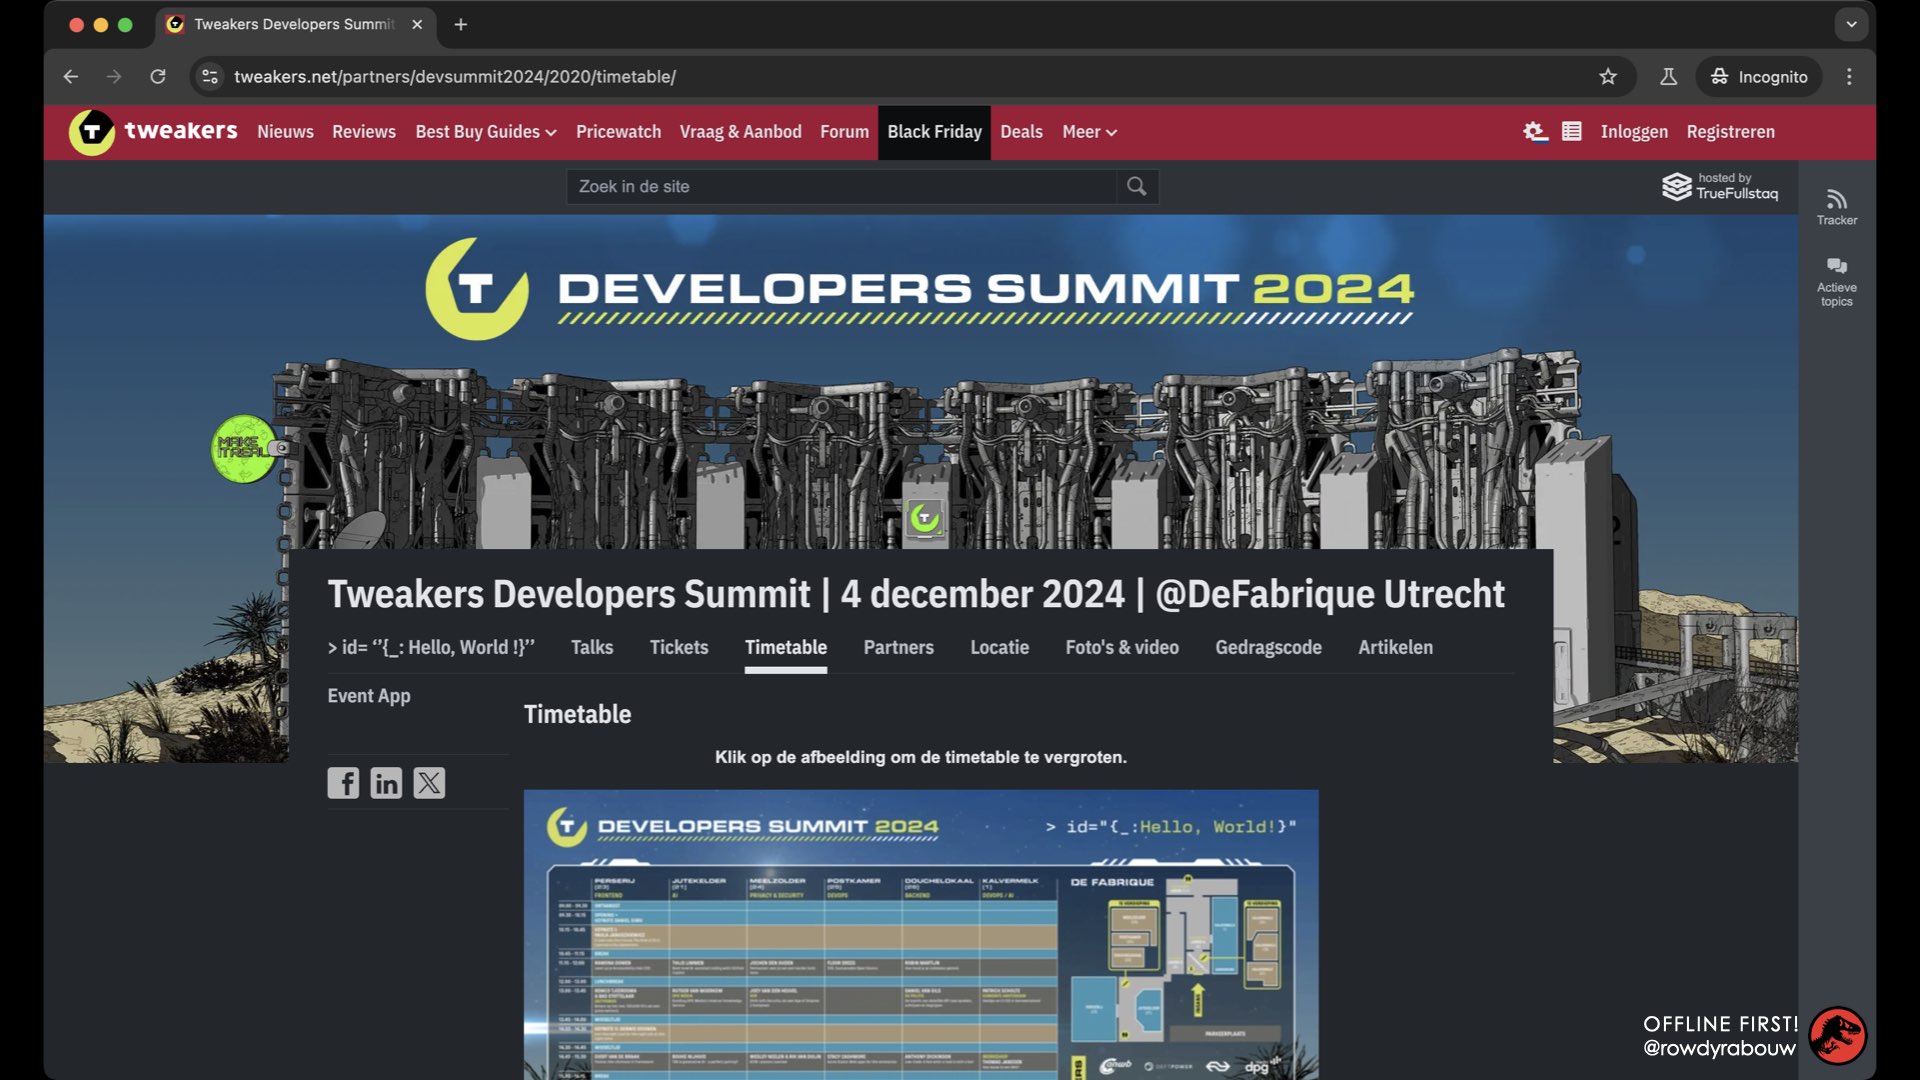
Task: Click the Inloggen link
Action: click(x=1634, y=132)
